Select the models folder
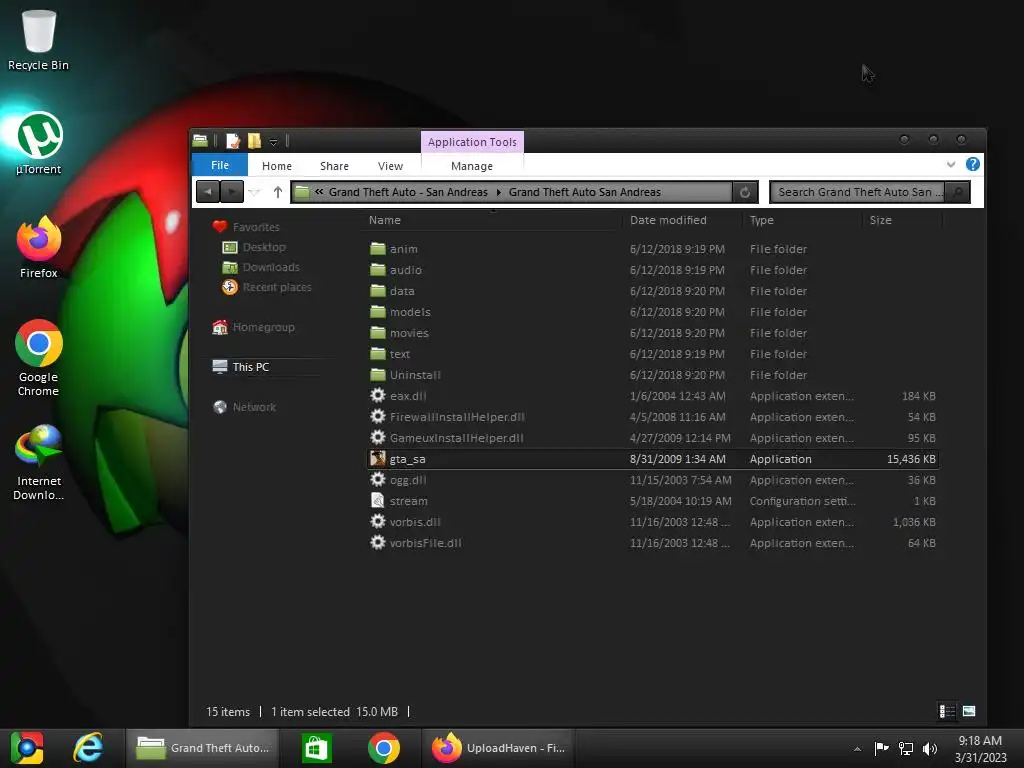Image resolution: width=1024 pixels, height=768 pixels. pyautogui.click(x=653, y=312)
